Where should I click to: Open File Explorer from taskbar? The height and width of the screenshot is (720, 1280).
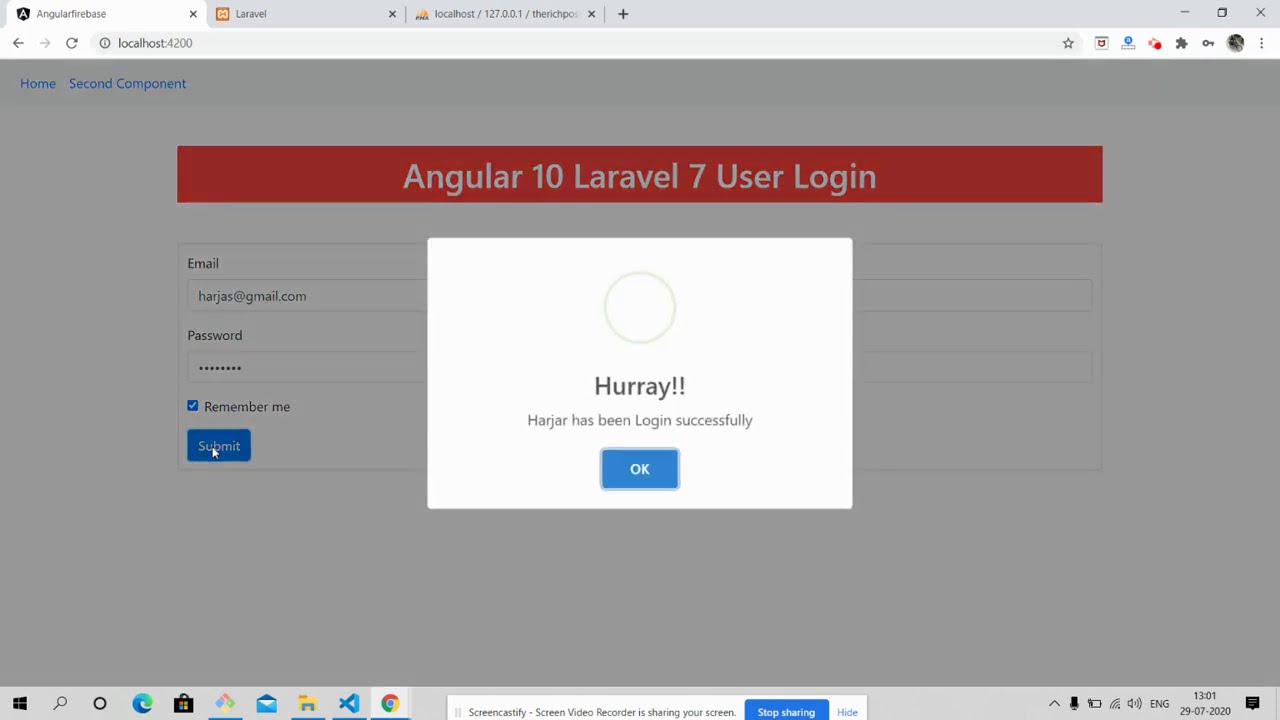(x=307, y=704)
